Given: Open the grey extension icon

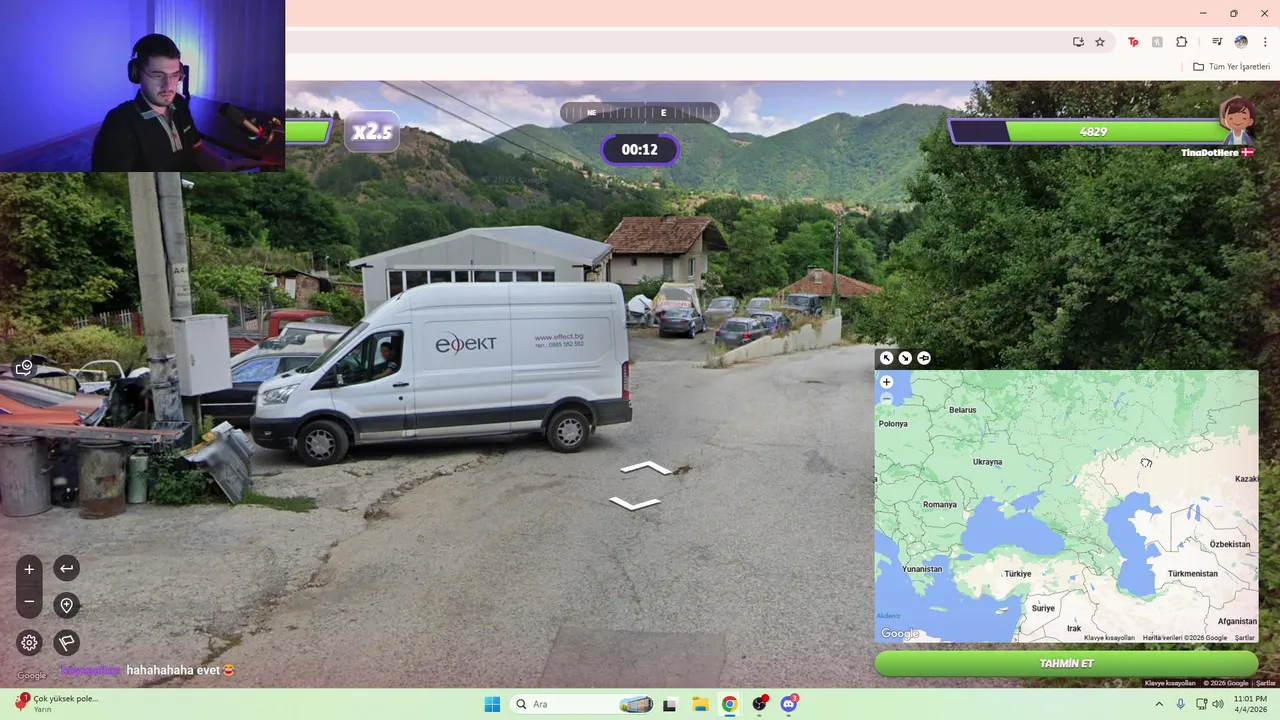Looking at the screenshot, I should coord(1157,42).
